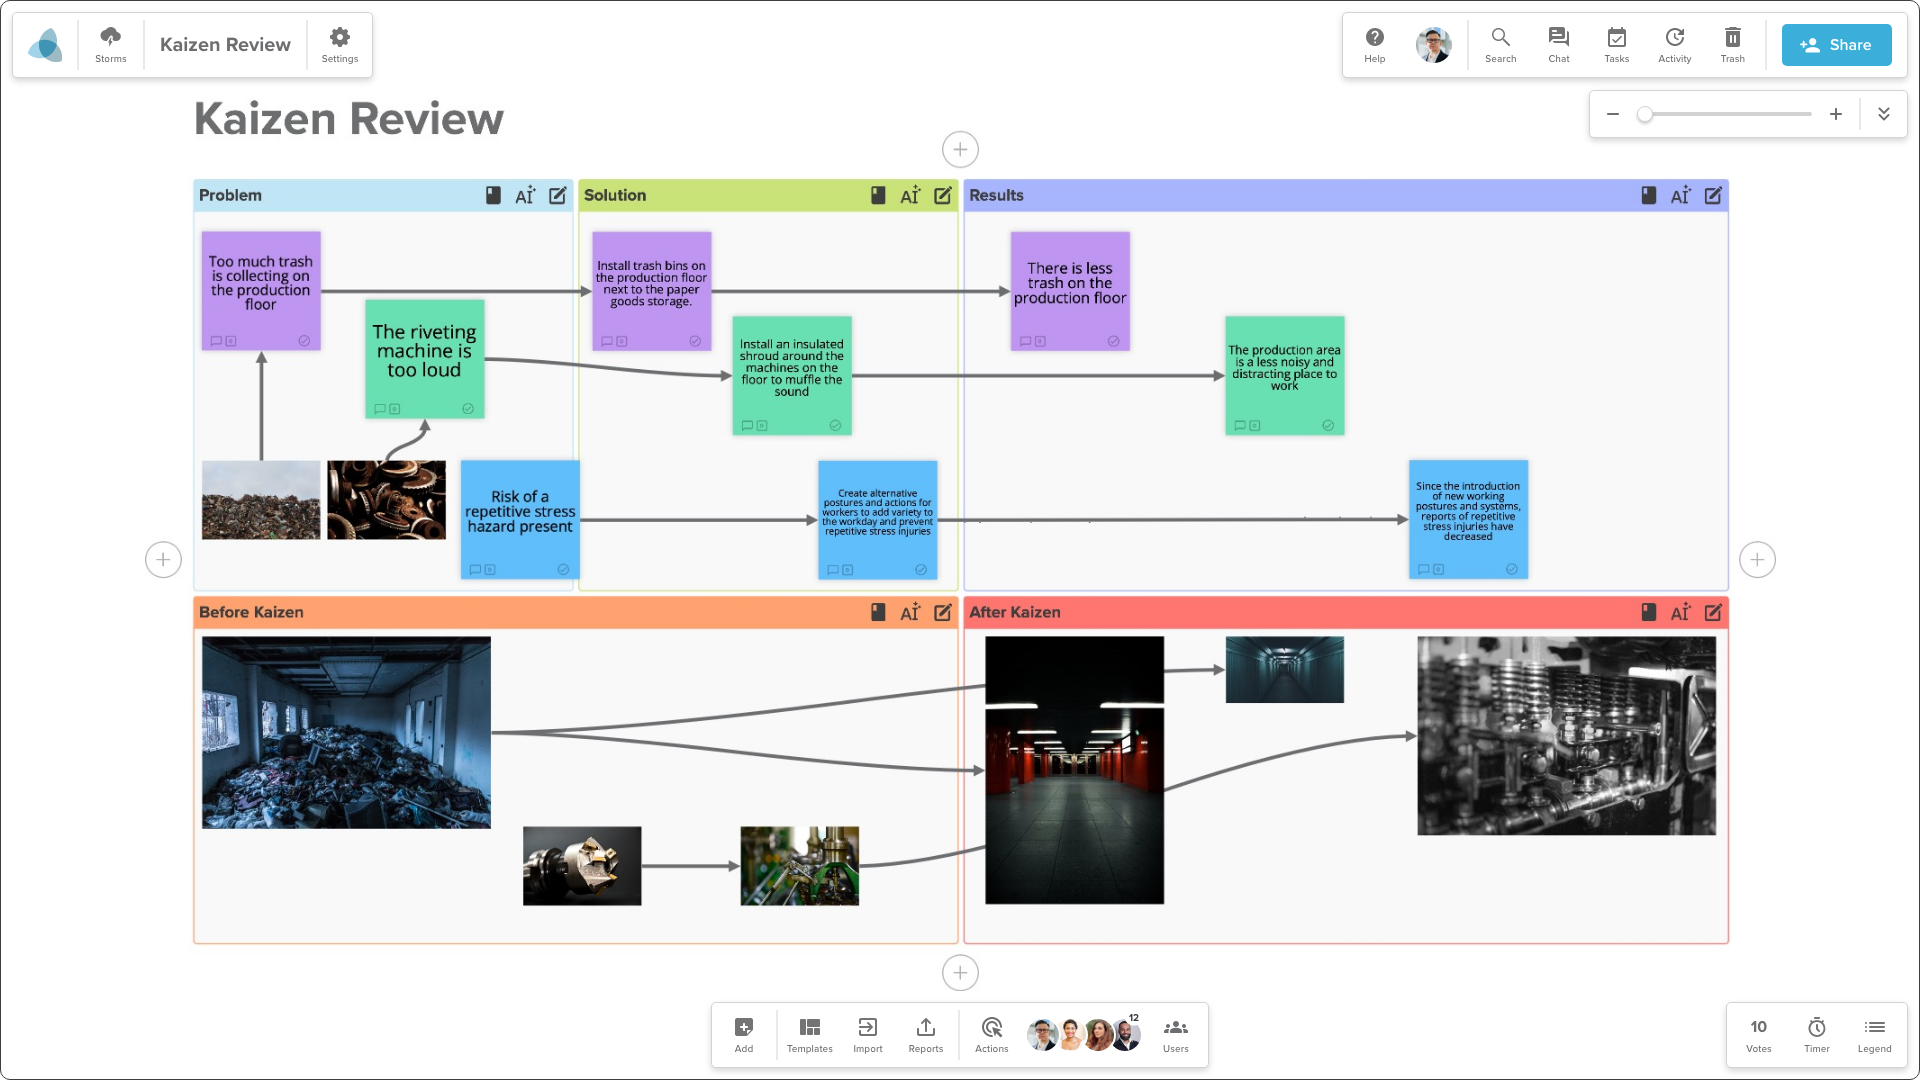View the Activity history
This screenshot has width=1920, height=1080.
tap(1674, 44)
